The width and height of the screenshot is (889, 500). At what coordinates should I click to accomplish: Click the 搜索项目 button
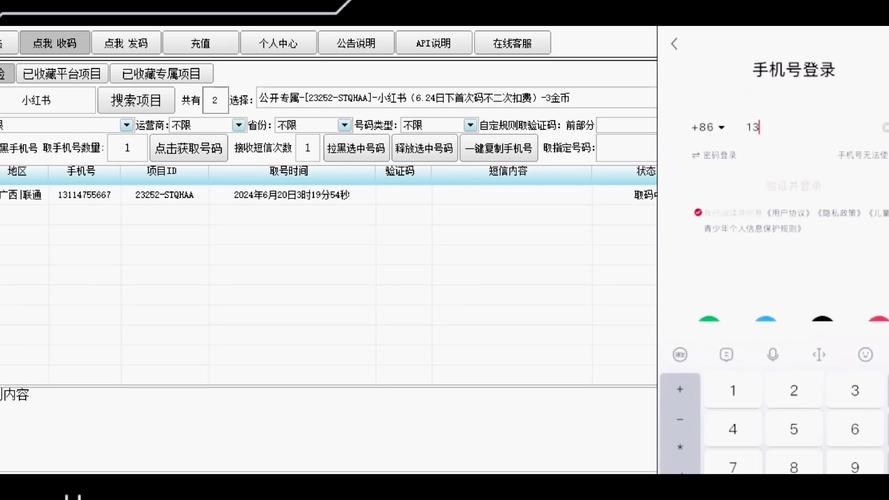pos(136,100)
